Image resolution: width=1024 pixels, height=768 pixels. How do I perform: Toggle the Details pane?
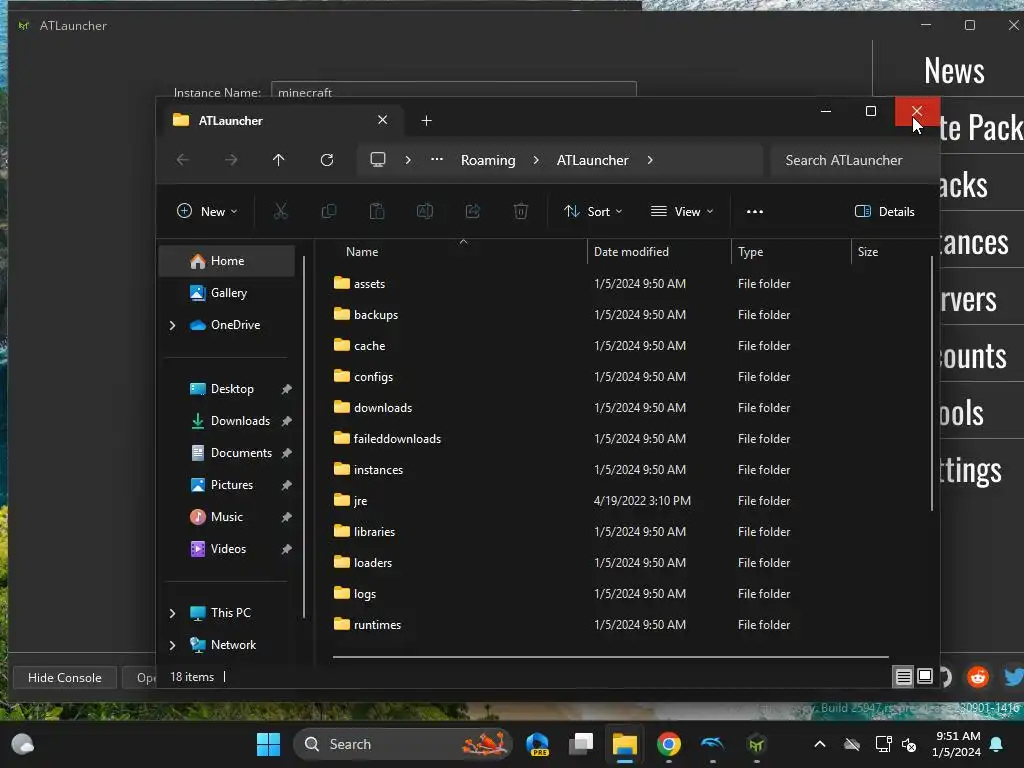[x=885, y=212]
